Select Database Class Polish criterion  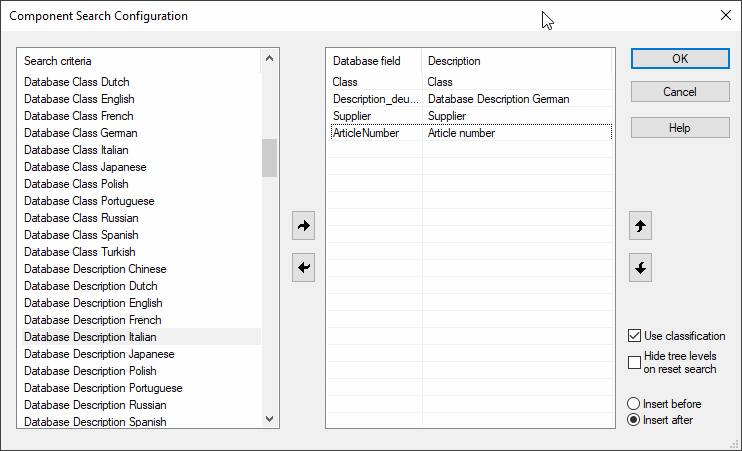[x=141, y=184]
